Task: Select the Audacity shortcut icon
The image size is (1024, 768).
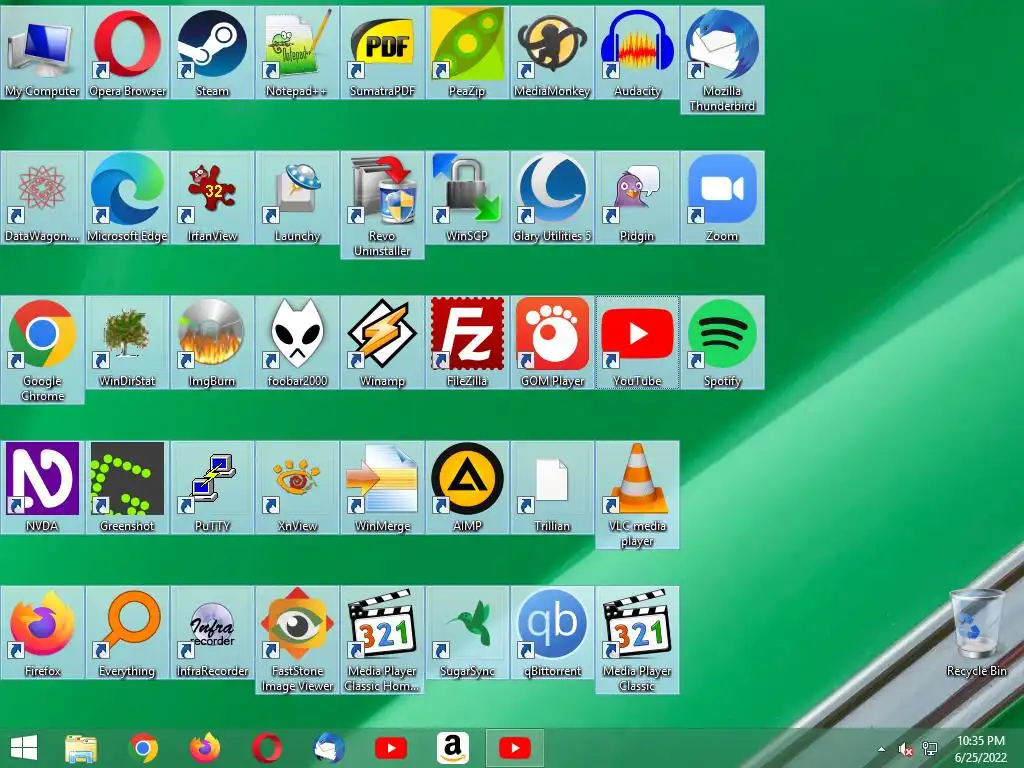Action: click(x=637, y=52)
